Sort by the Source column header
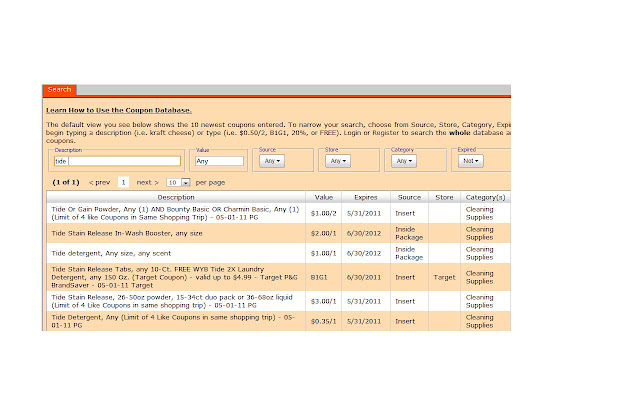640x400 pixels. 409,197
